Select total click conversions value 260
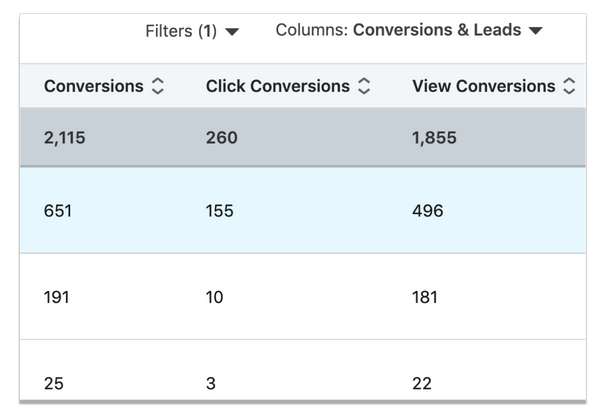This screenshot has width=597, height=415. (x=222, y=138)
